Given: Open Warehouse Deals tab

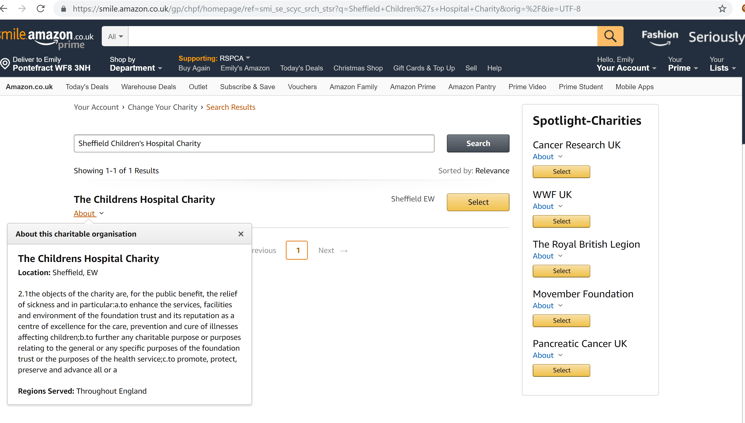Looking at the screenshot, I should point(148,87).
